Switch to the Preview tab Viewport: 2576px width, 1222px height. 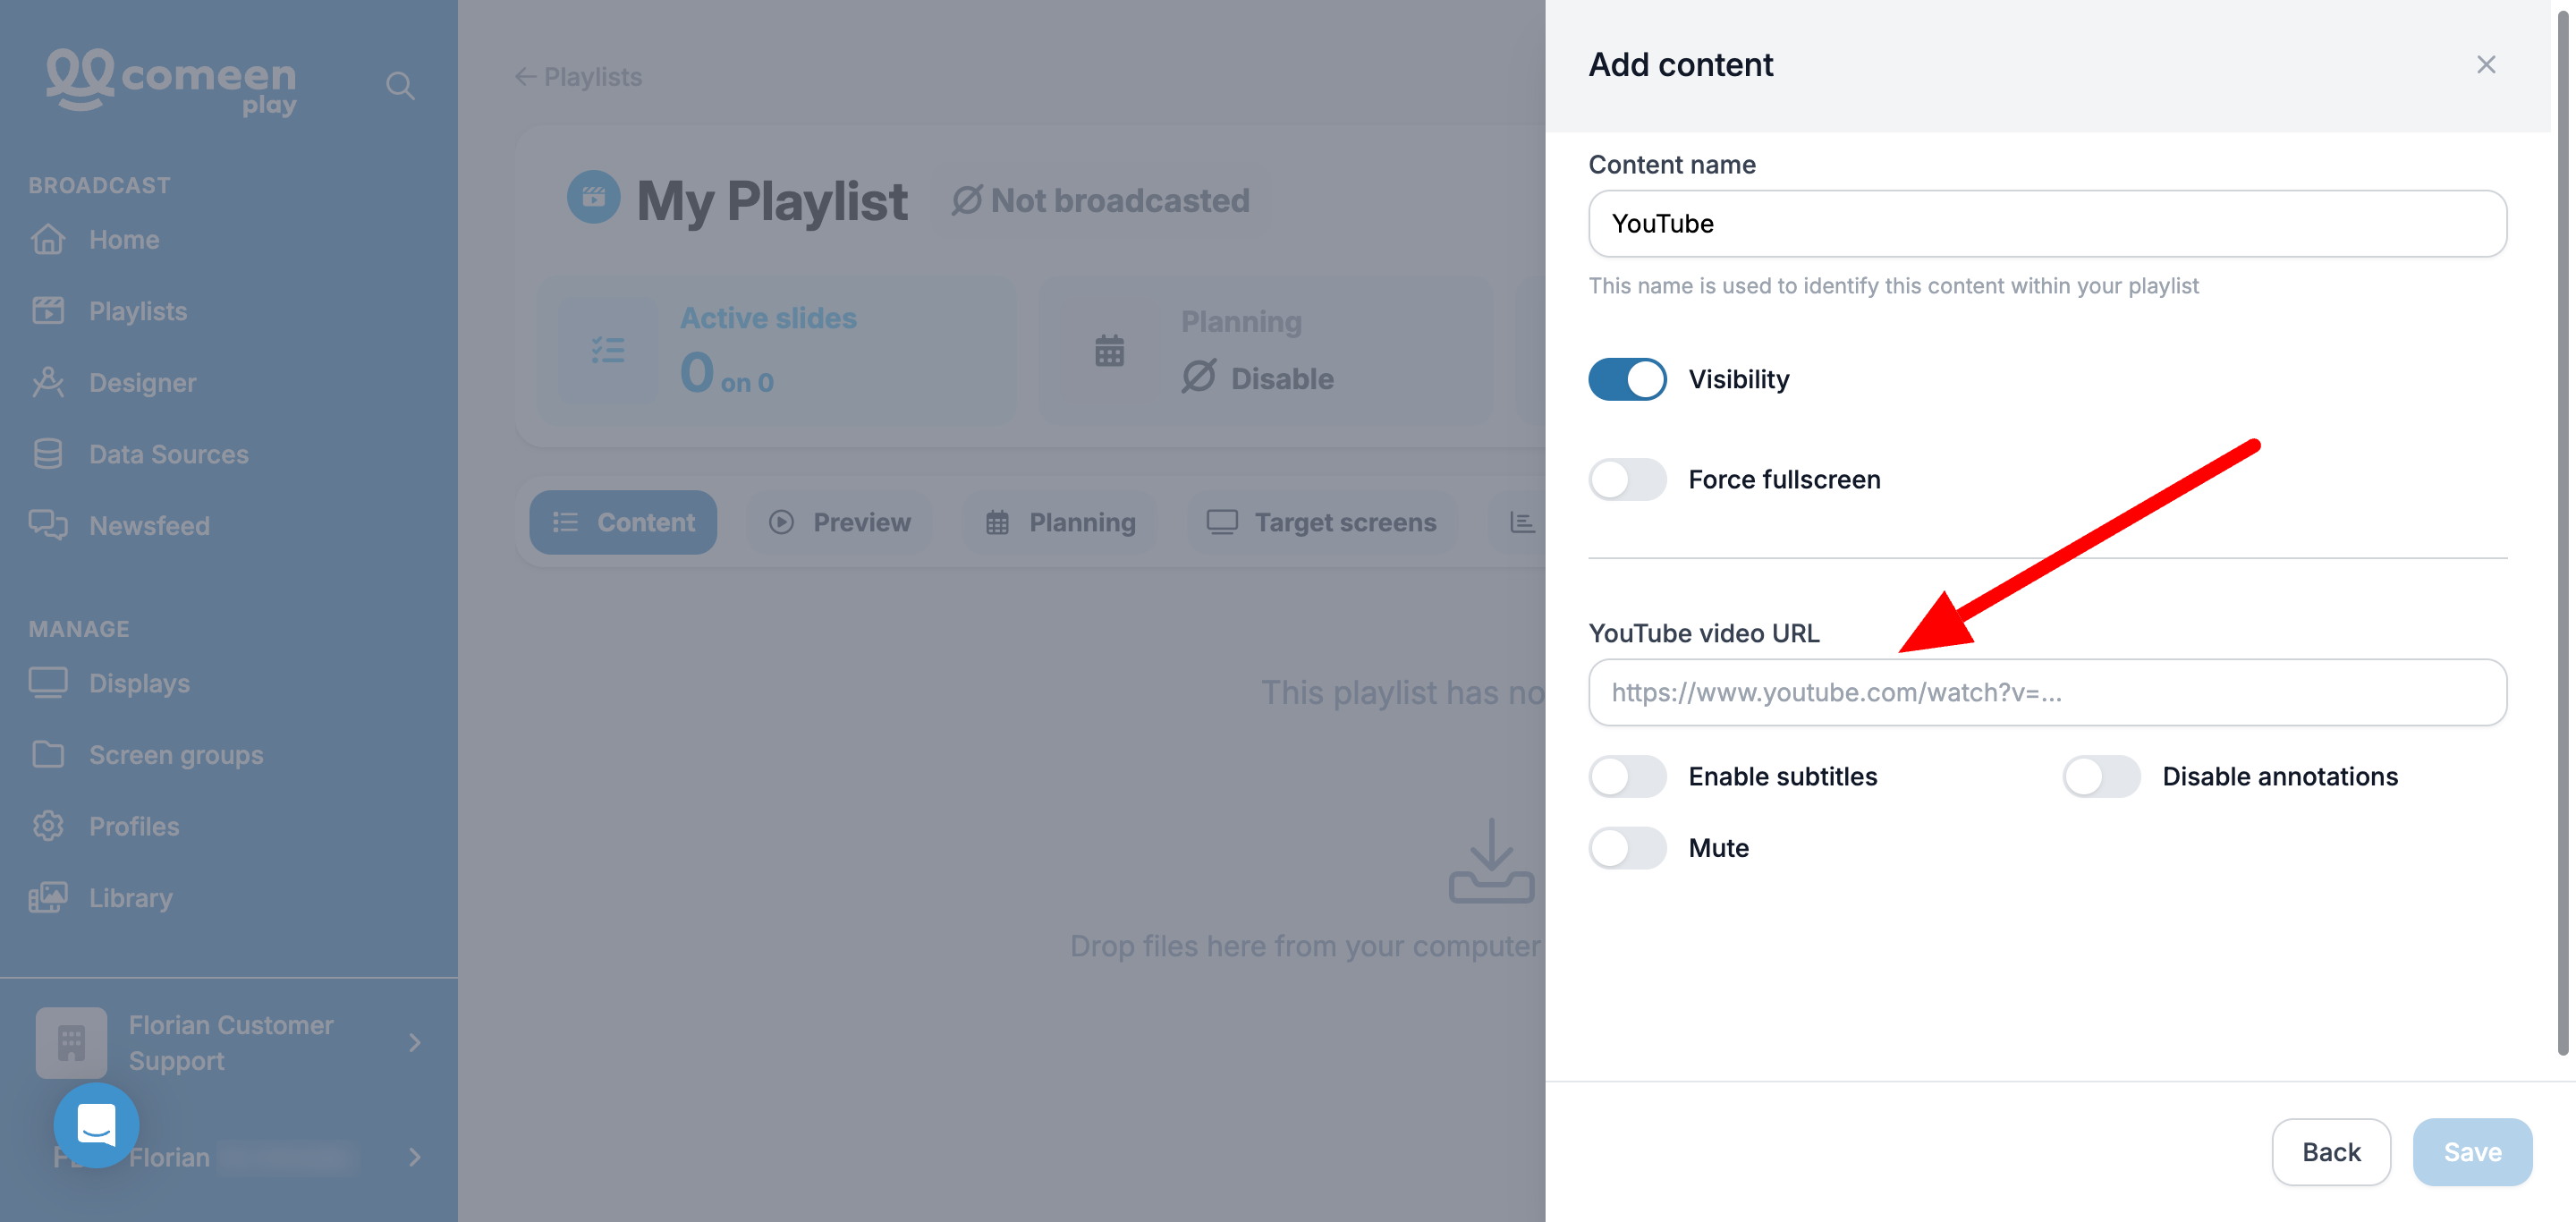[x=840, y=522]
